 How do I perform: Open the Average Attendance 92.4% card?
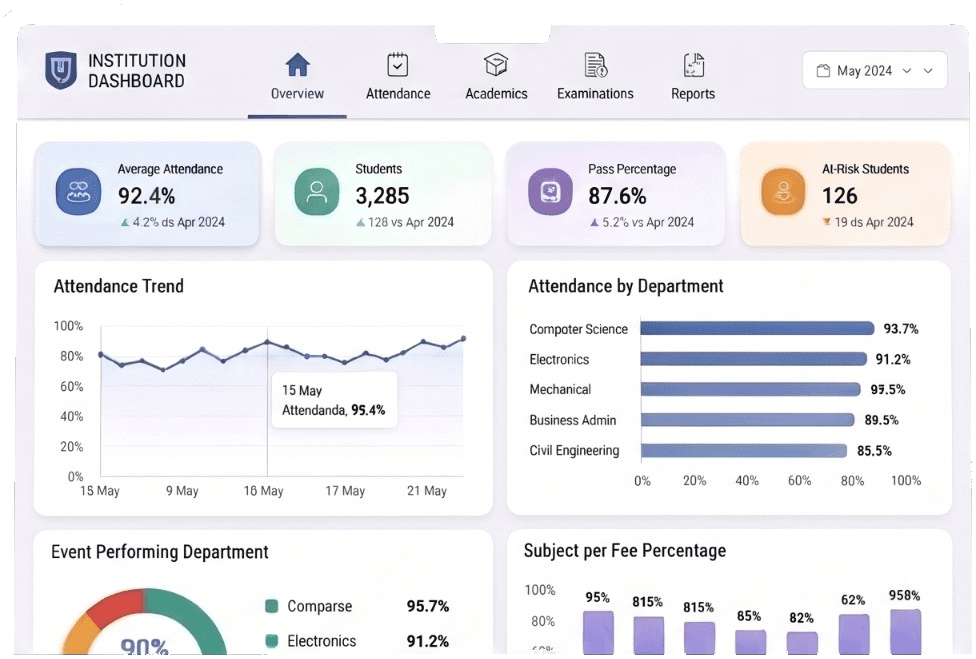click(148, 194)
